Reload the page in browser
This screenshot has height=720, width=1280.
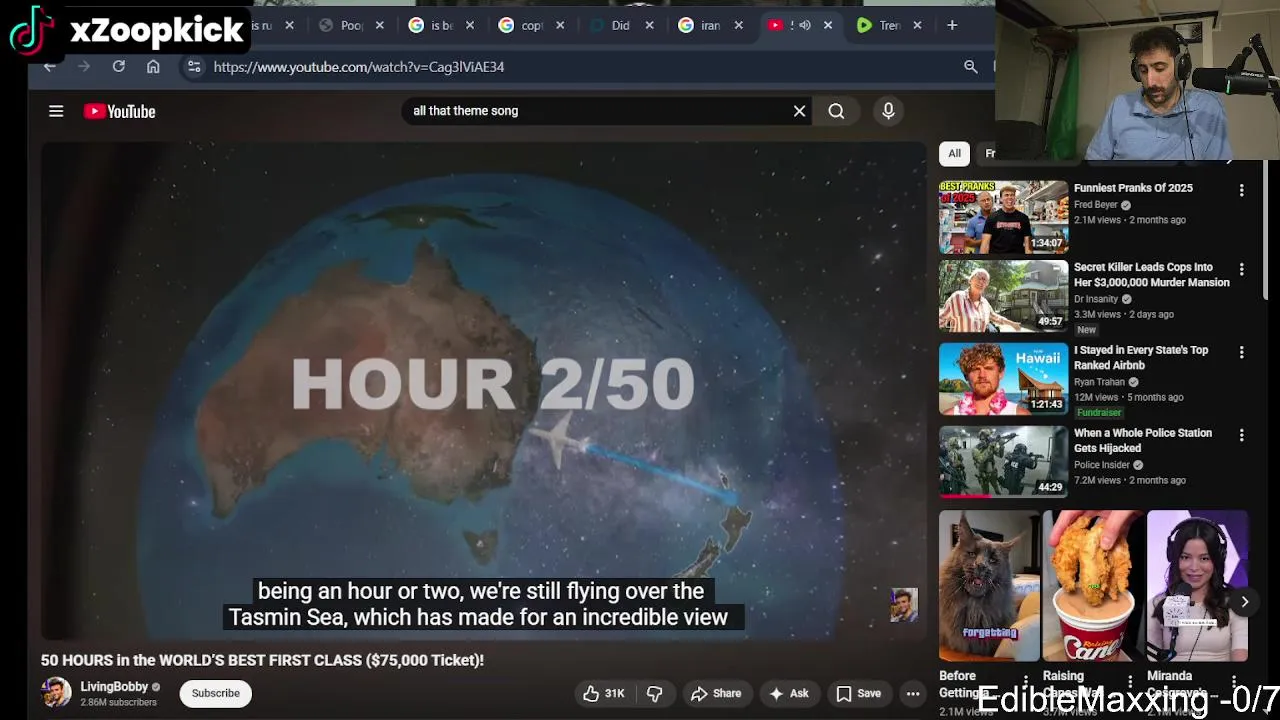(x=118, y=66)
